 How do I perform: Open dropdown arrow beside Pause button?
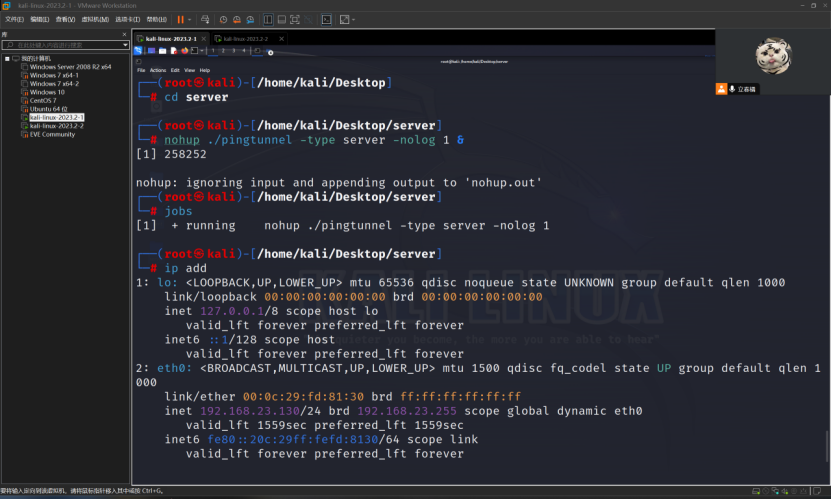pos(190,20)
